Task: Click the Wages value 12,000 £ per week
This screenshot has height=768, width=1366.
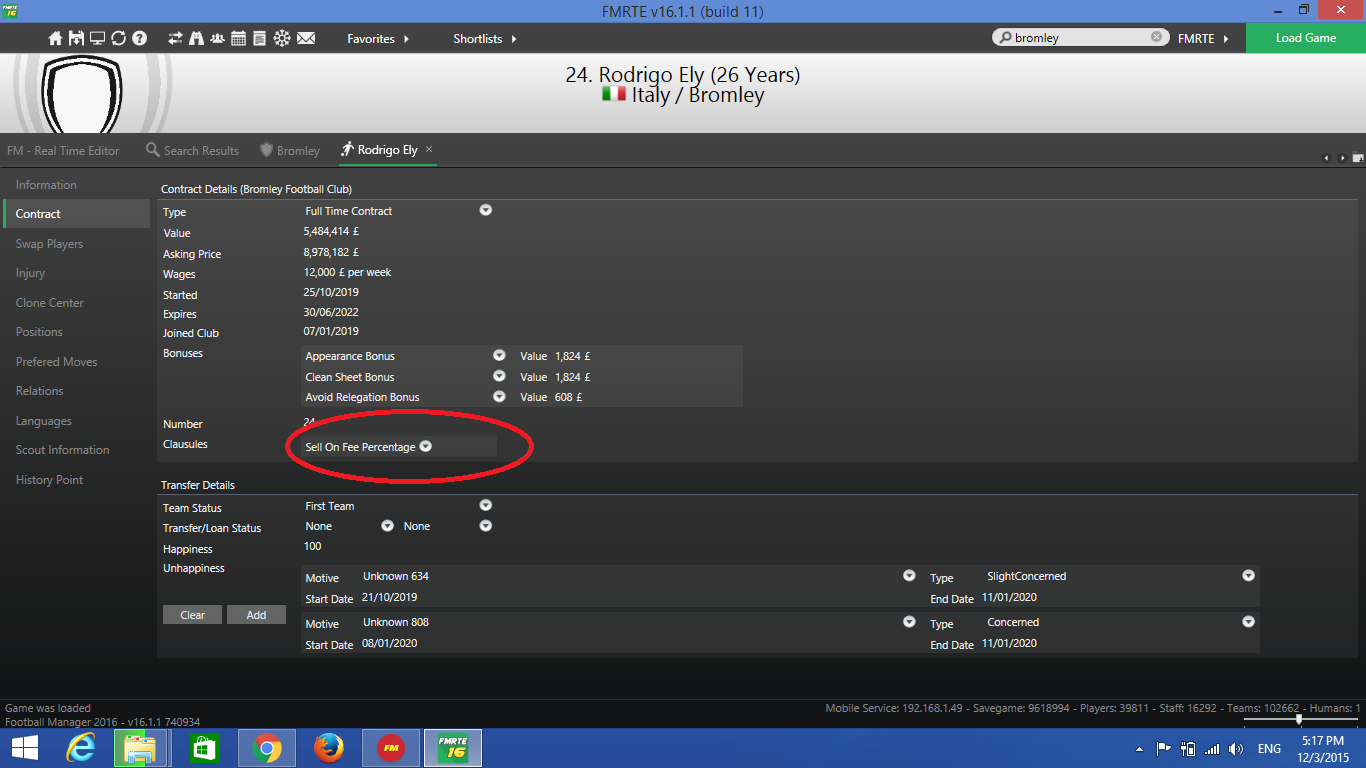Action: click(x=347, y=273)
